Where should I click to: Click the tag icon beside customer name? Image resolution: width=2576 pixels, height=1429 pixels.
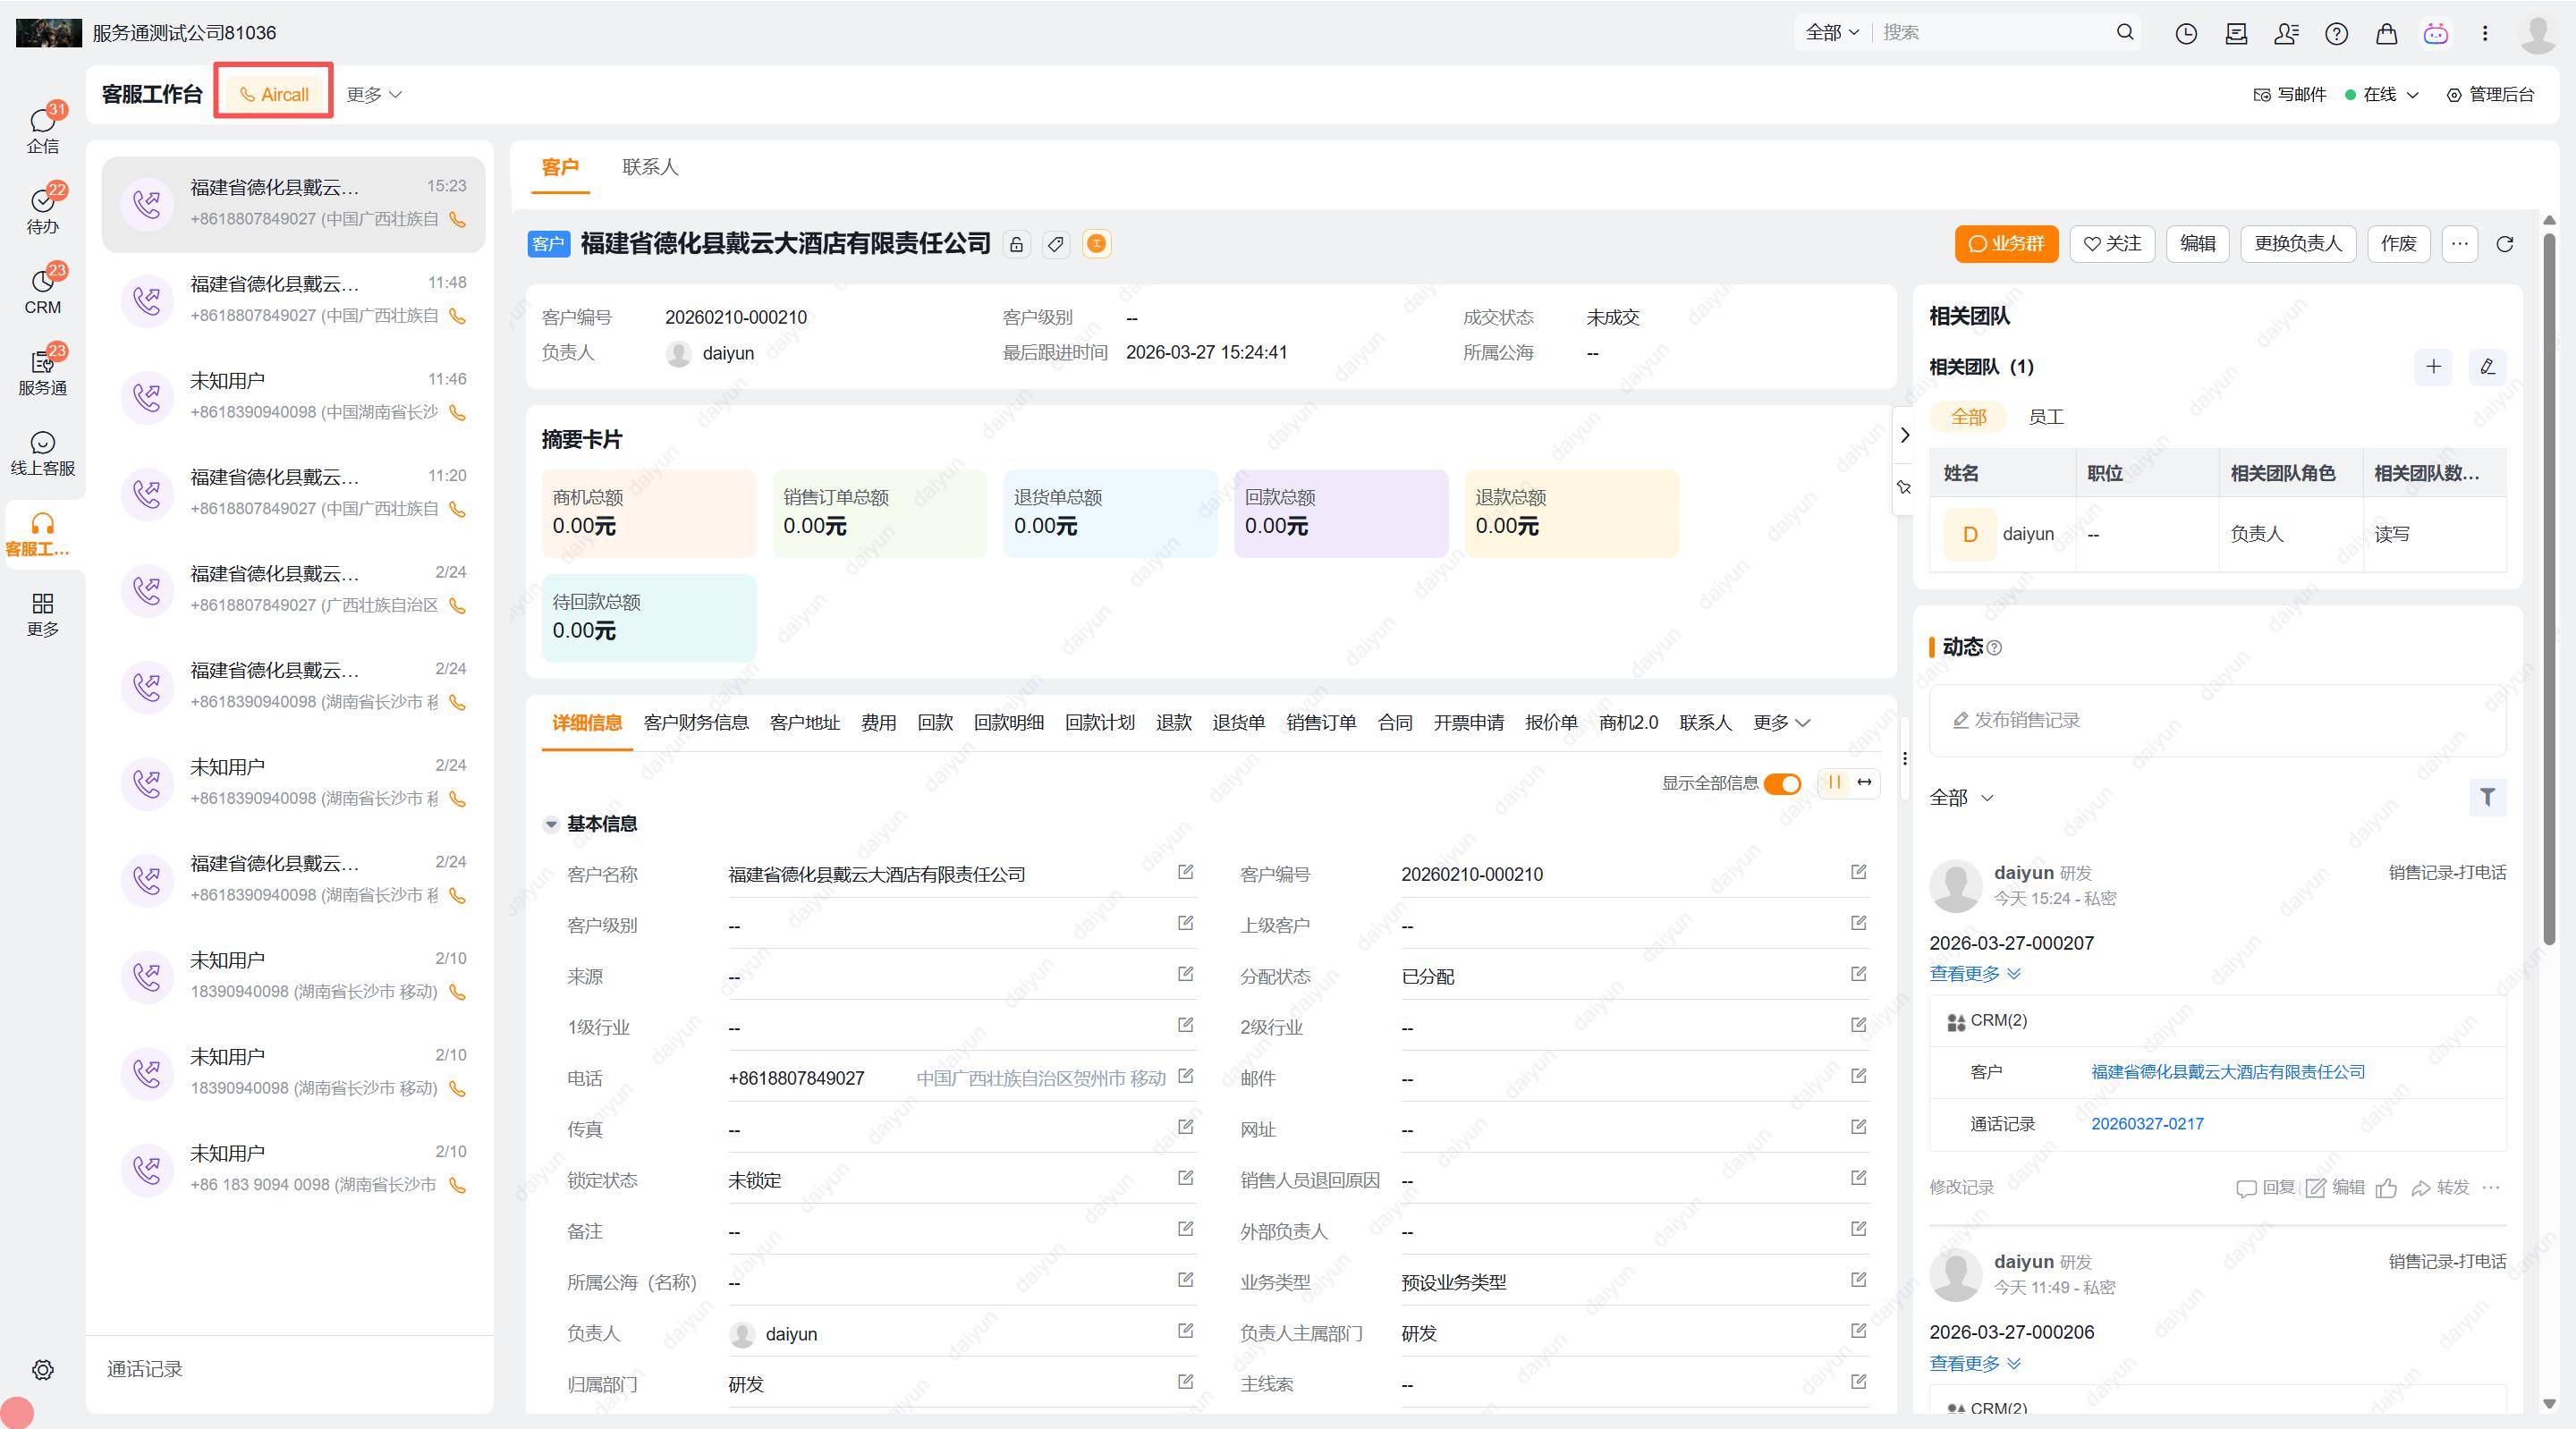[x=1056, y=244]
